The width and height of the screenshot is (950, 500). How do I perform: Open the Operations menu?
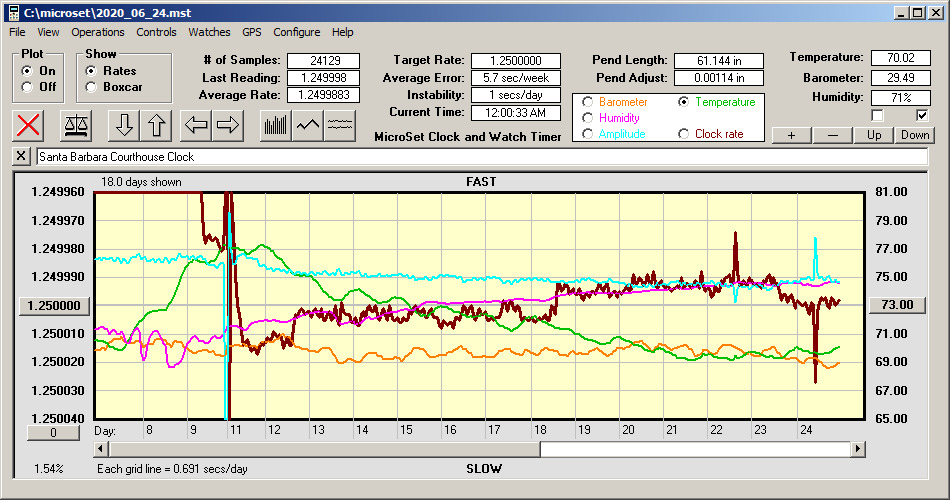(98, 32)
